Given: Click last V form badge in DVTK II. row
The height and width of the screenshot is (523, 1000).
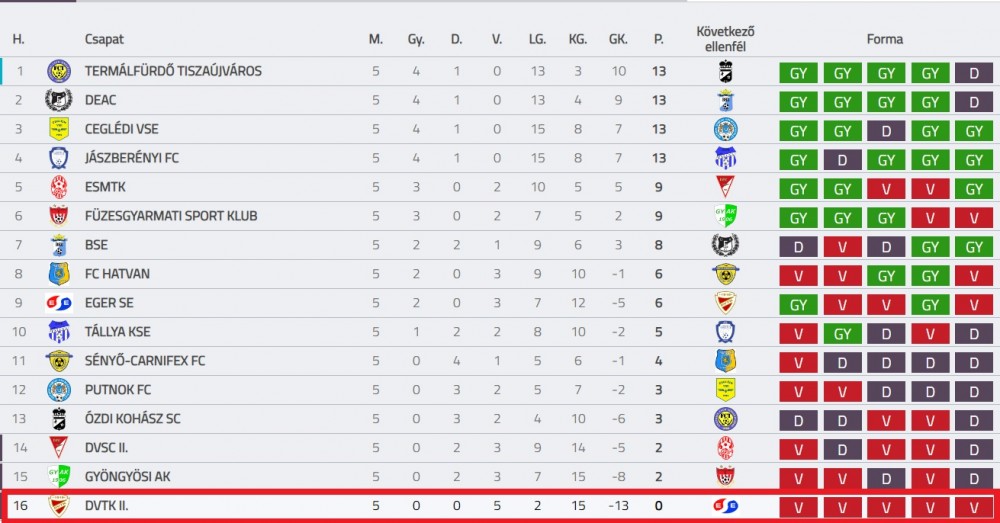Looking at the screenshot, I should click(974, 508).
